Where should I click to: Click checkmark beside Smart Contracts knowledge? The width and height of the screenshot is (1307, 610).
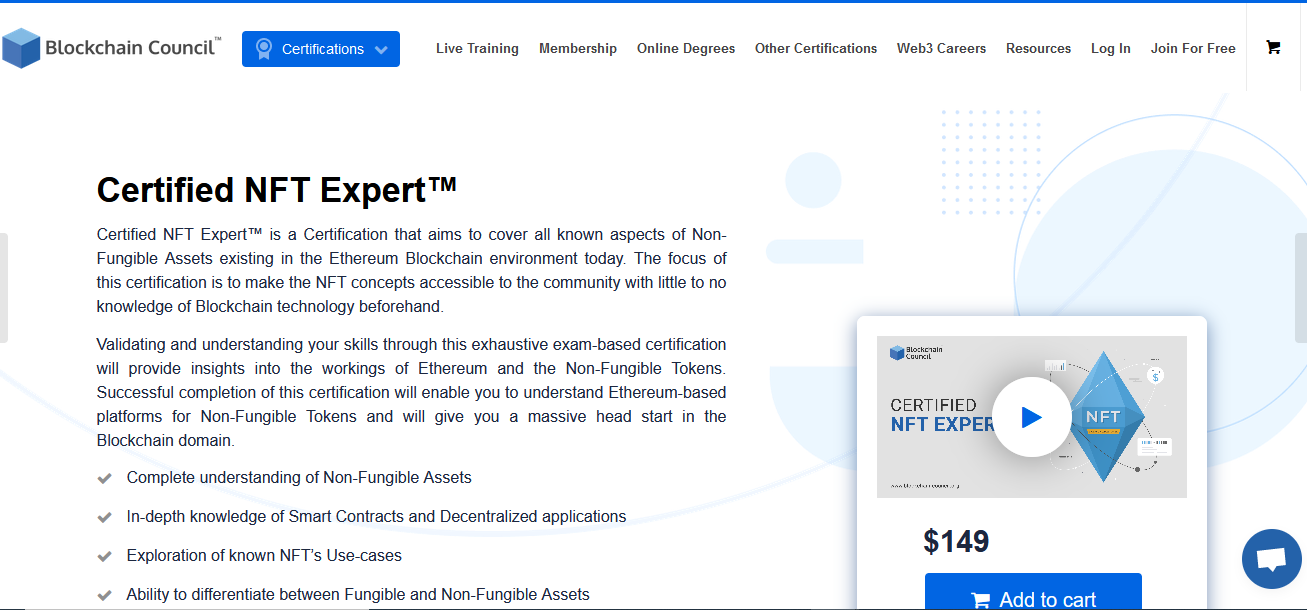(104, 517)
